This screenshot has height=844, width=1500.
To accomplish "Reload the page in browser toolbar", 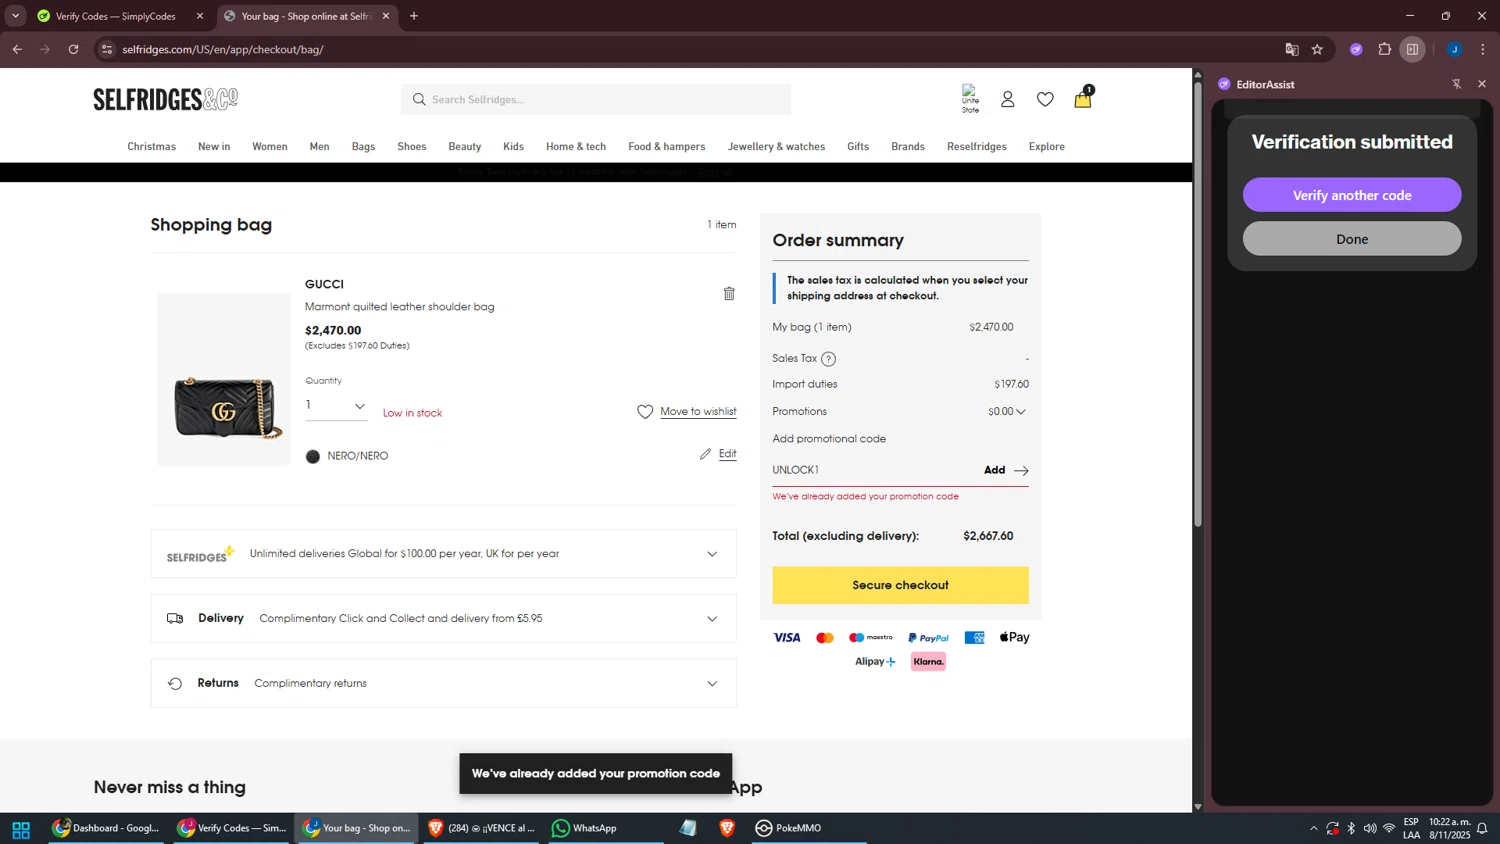I will tap(73, 49).
